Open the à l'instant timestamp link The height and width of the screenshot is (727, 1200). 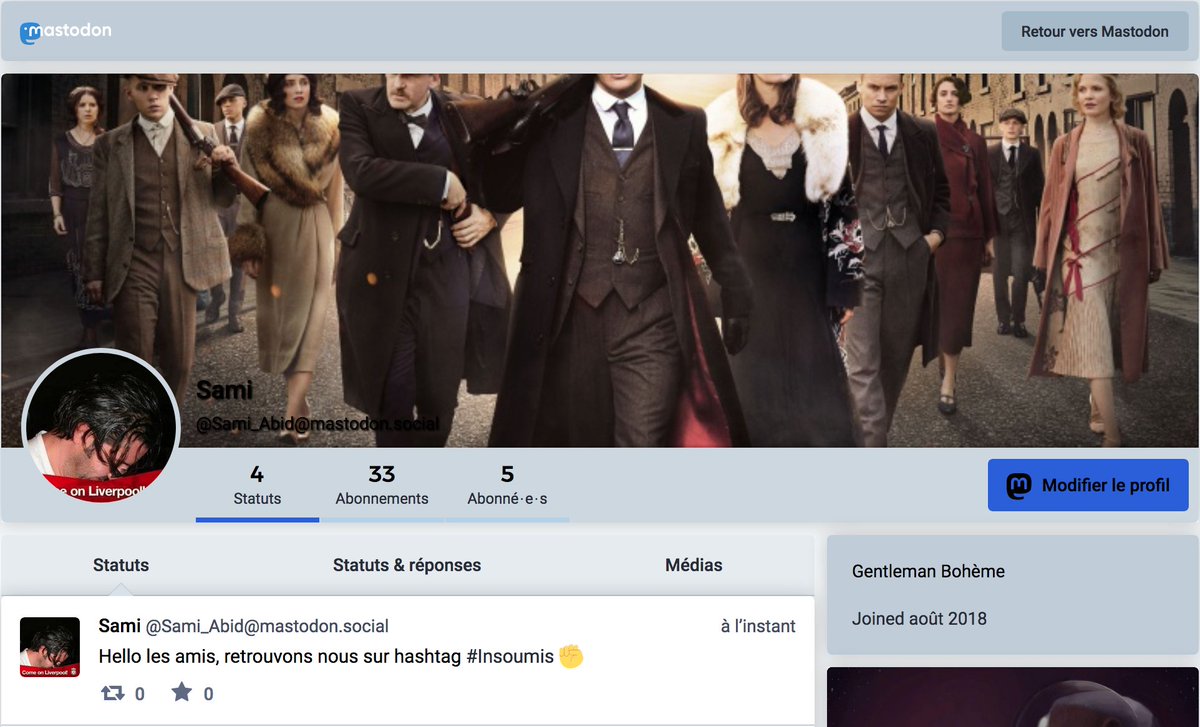point(758,626)
